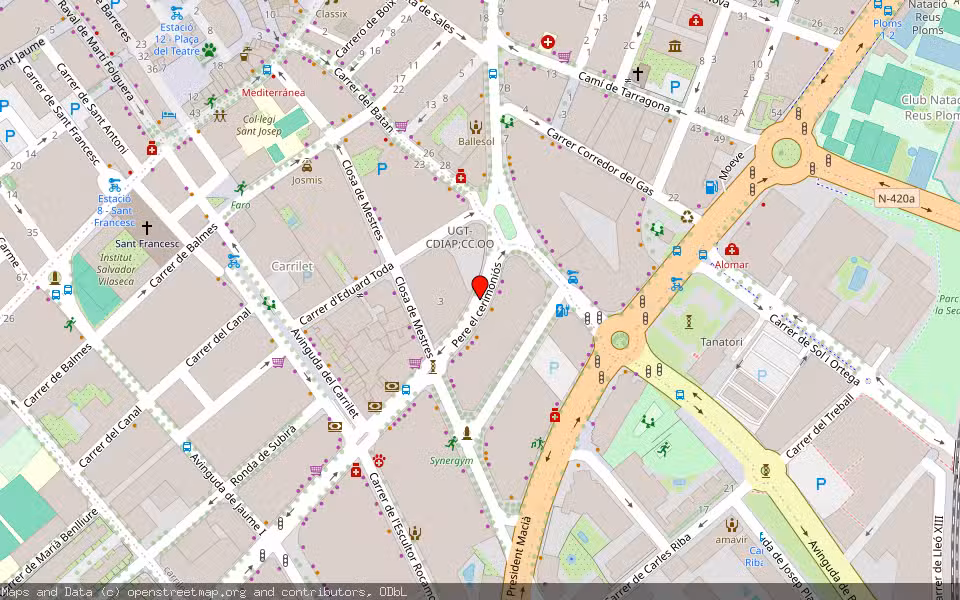This screenshot has width=960, height=600.
Task: Click the hotel bed icon
Action: [x=169, y=115]
